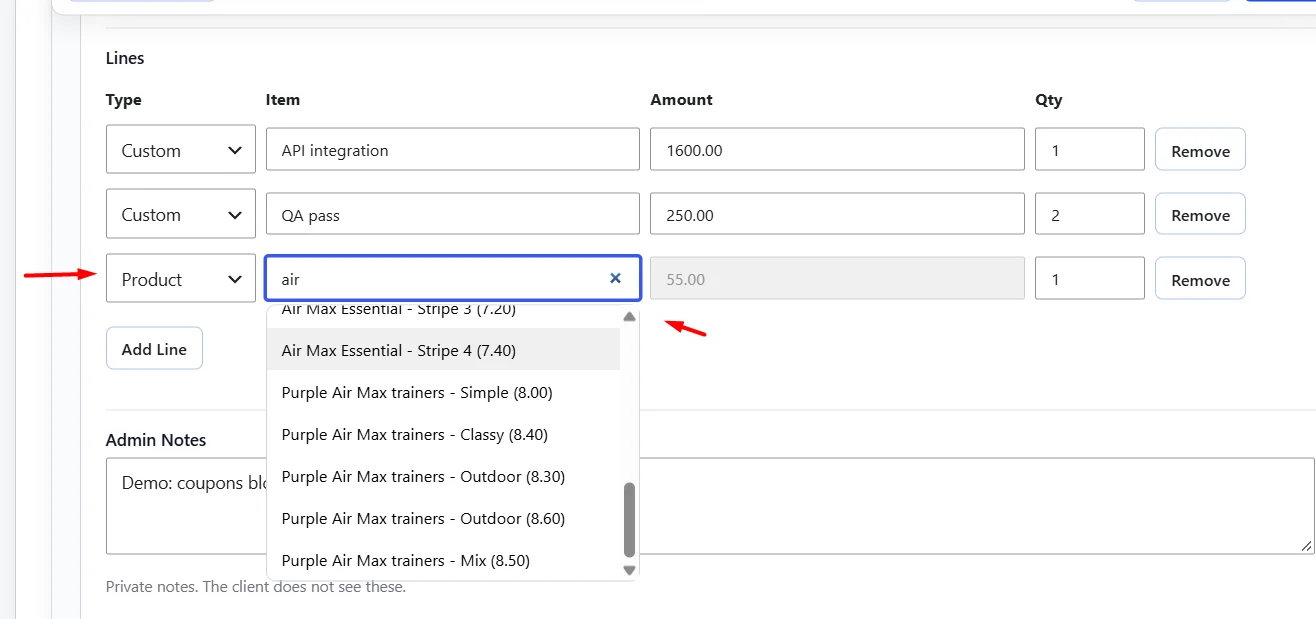Edit quantity for the QA pass line
Viewport: 1316px width, 619px height.
1090,214
